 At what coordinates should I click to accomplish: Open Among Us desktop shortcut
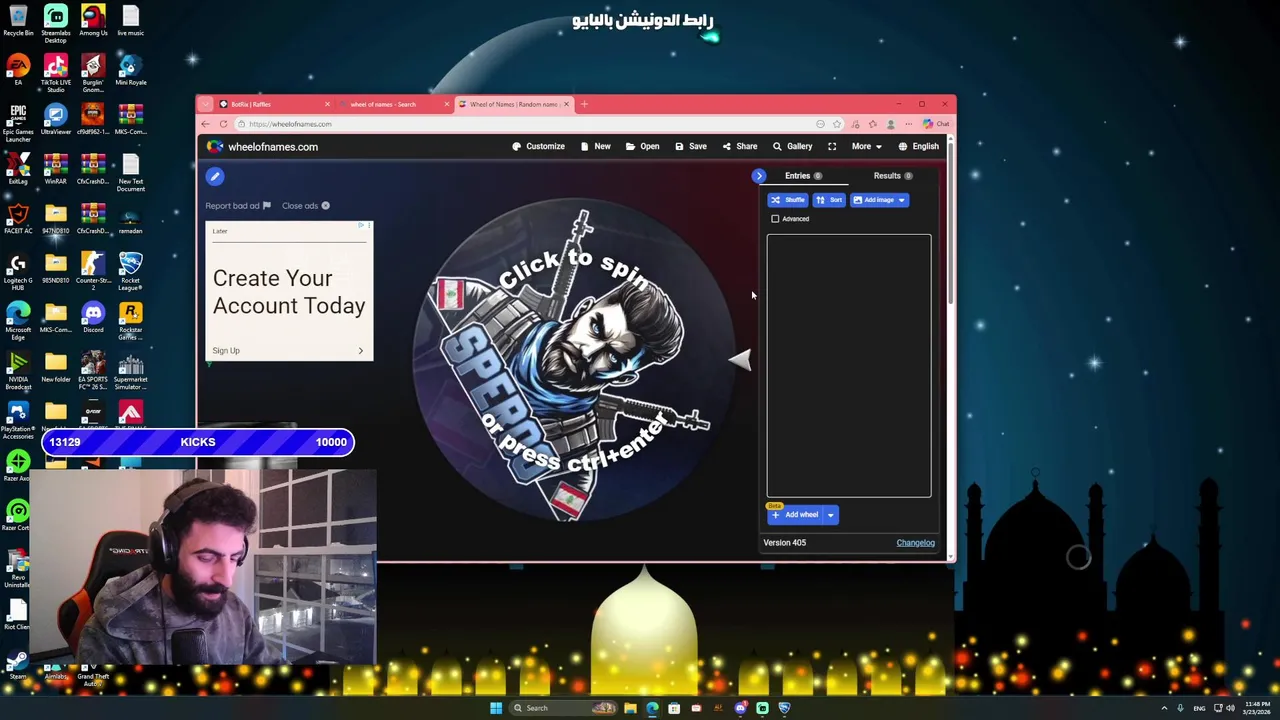pyautogui.click(x=93, y=22)
